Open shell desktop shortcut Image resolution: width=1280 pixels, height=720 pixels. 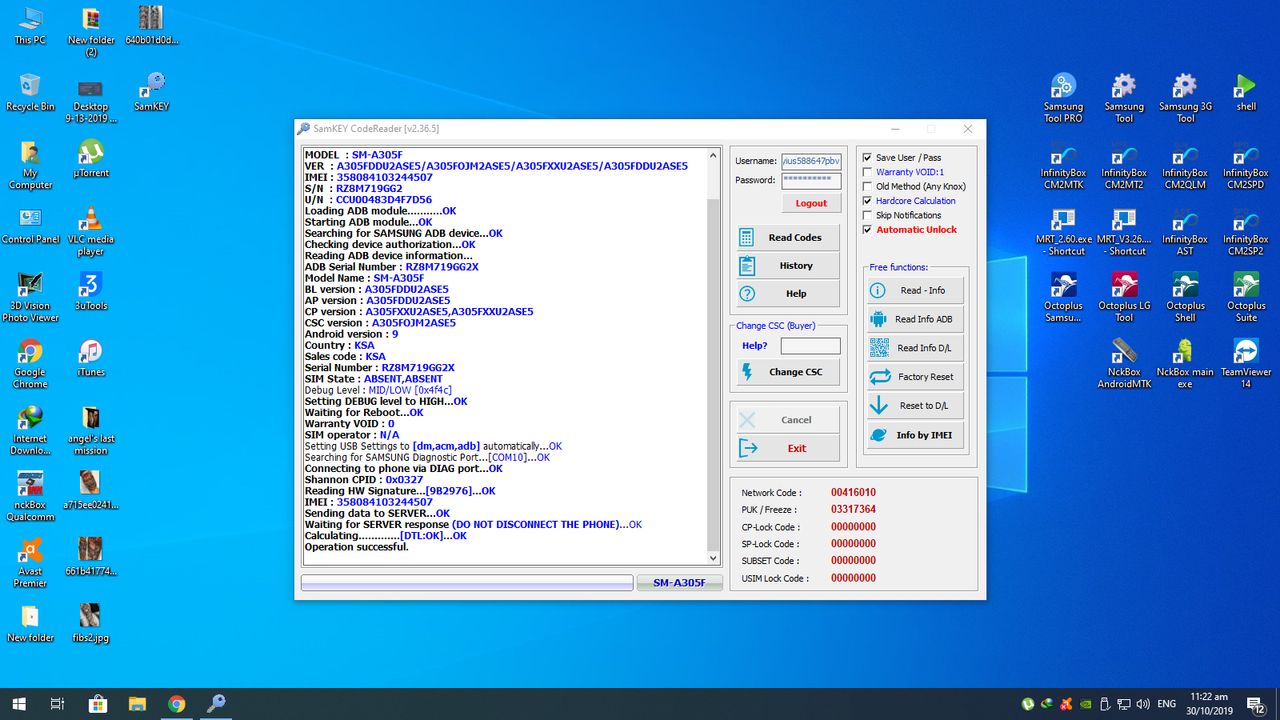1246,92
